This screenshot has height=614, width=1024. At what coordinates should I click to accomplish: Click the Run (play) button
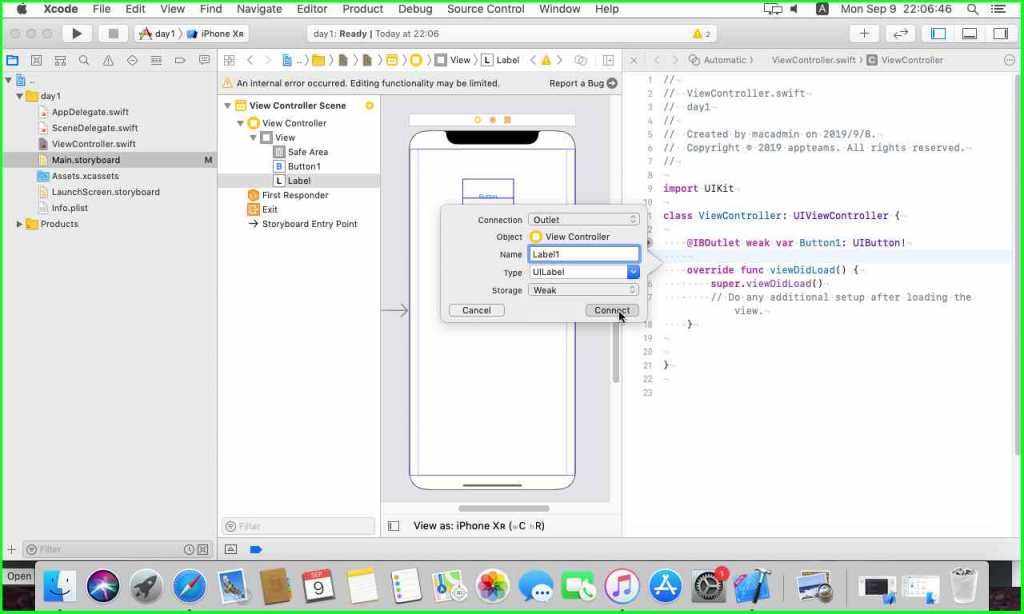coord(77,33)
